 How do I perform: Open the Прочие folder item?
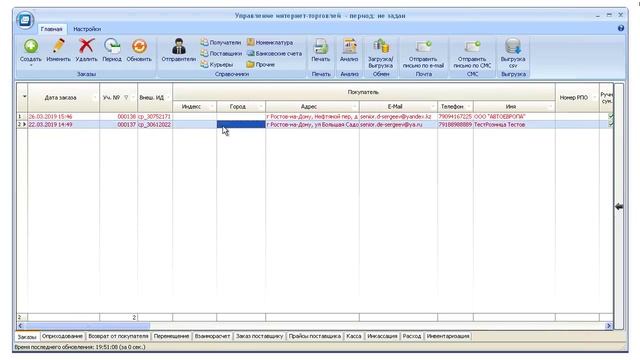[260, 64]
